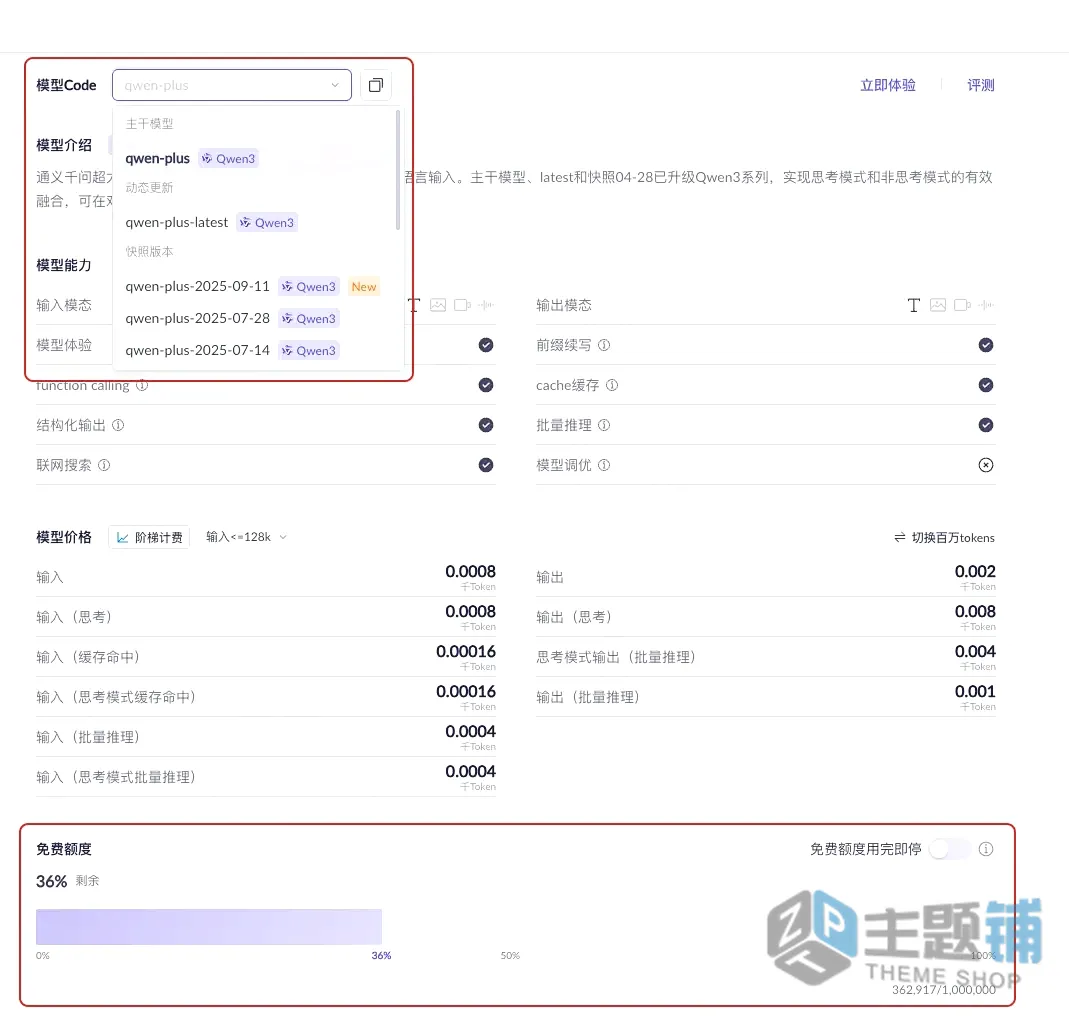The width and height of the screenshot is (1069, 1017).
Task: Click info icon next to function calling
Action: 142,385
